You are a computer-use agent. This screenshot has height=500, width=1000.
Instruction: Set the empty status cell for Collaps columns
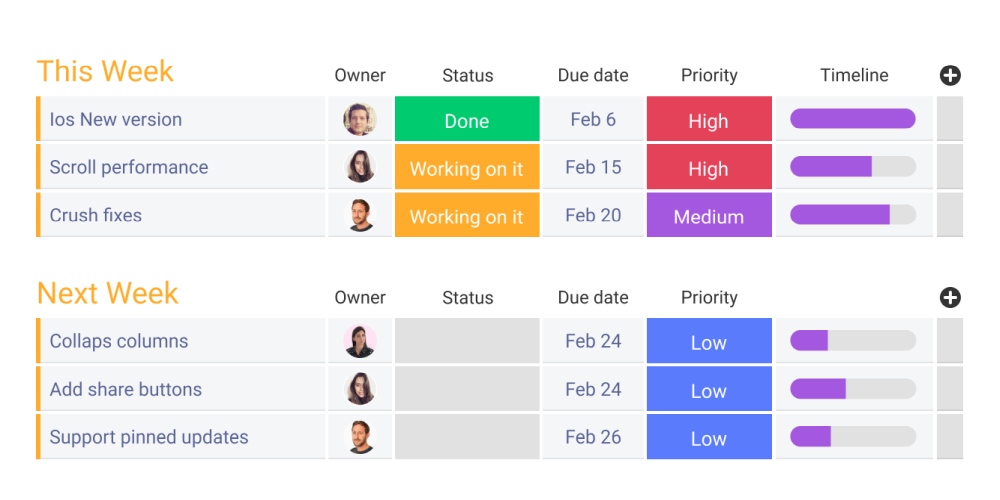(467, 341)
